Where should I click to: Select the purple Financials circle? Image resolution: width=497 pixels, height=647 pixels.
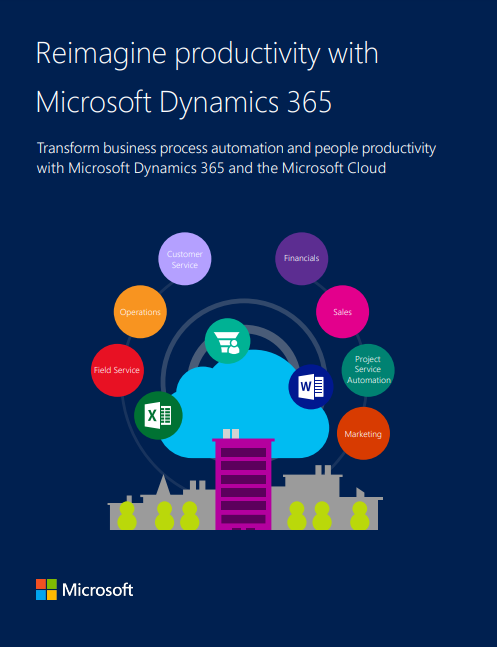pos(301,259)
